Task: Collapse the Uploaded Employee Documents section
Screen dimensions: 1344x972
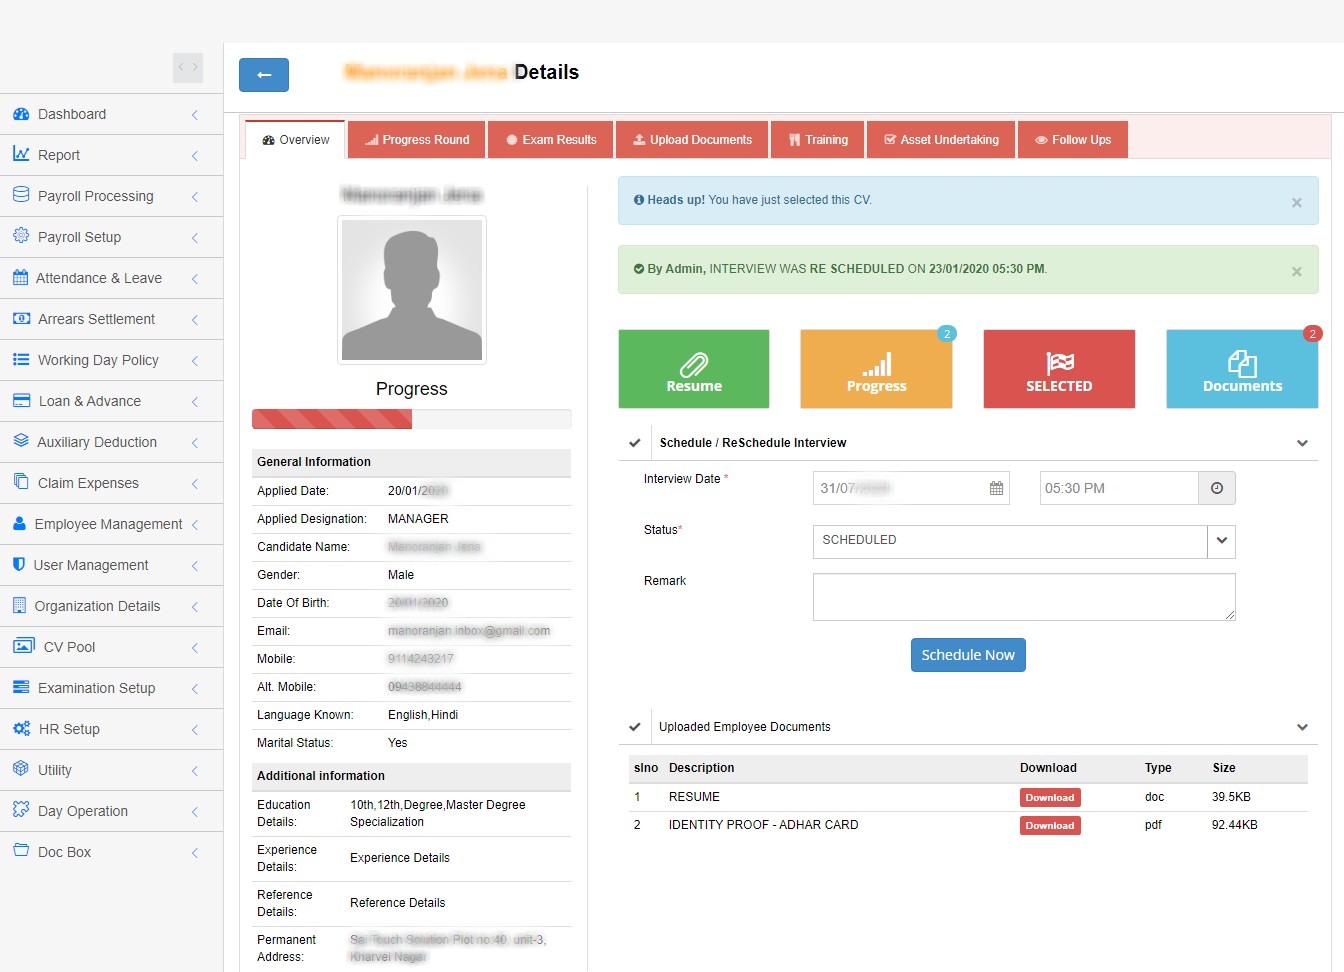Action: (1302, 727)
